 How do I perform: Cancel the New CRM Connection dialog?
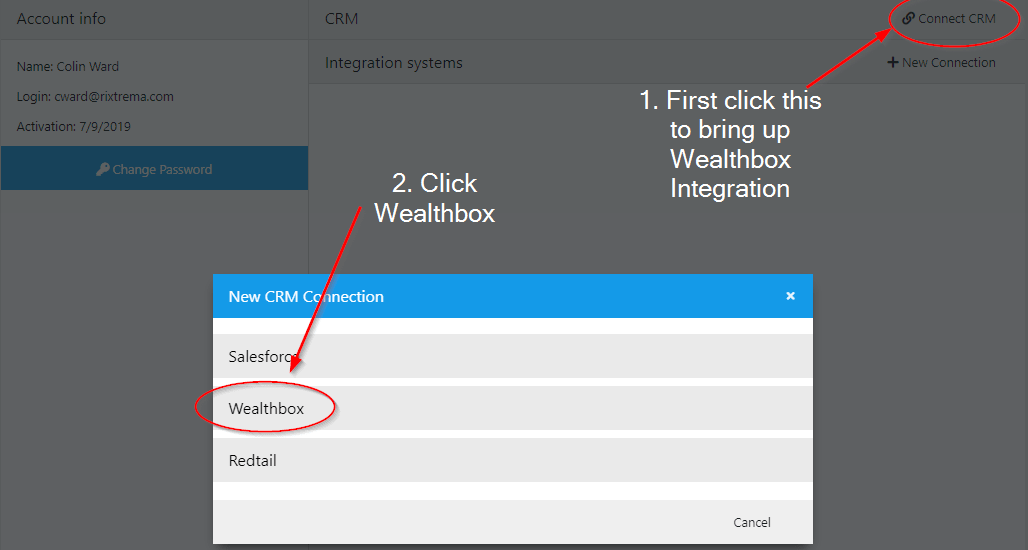(751, 522)
